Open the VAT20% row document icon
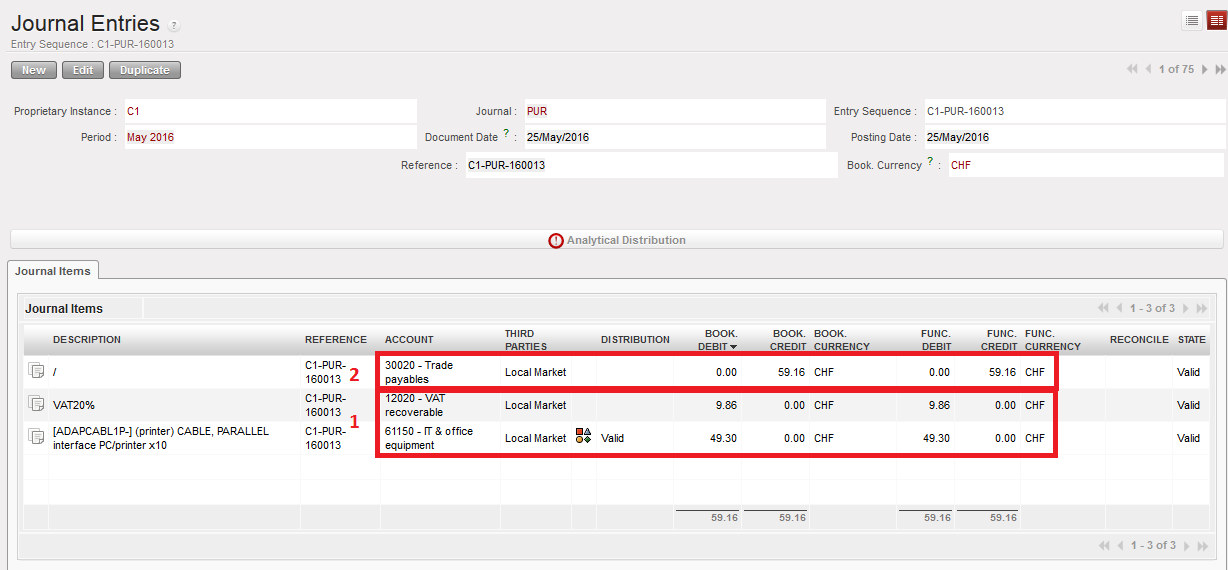This screenshot has height=570, width=1228. tap(36, 405)
